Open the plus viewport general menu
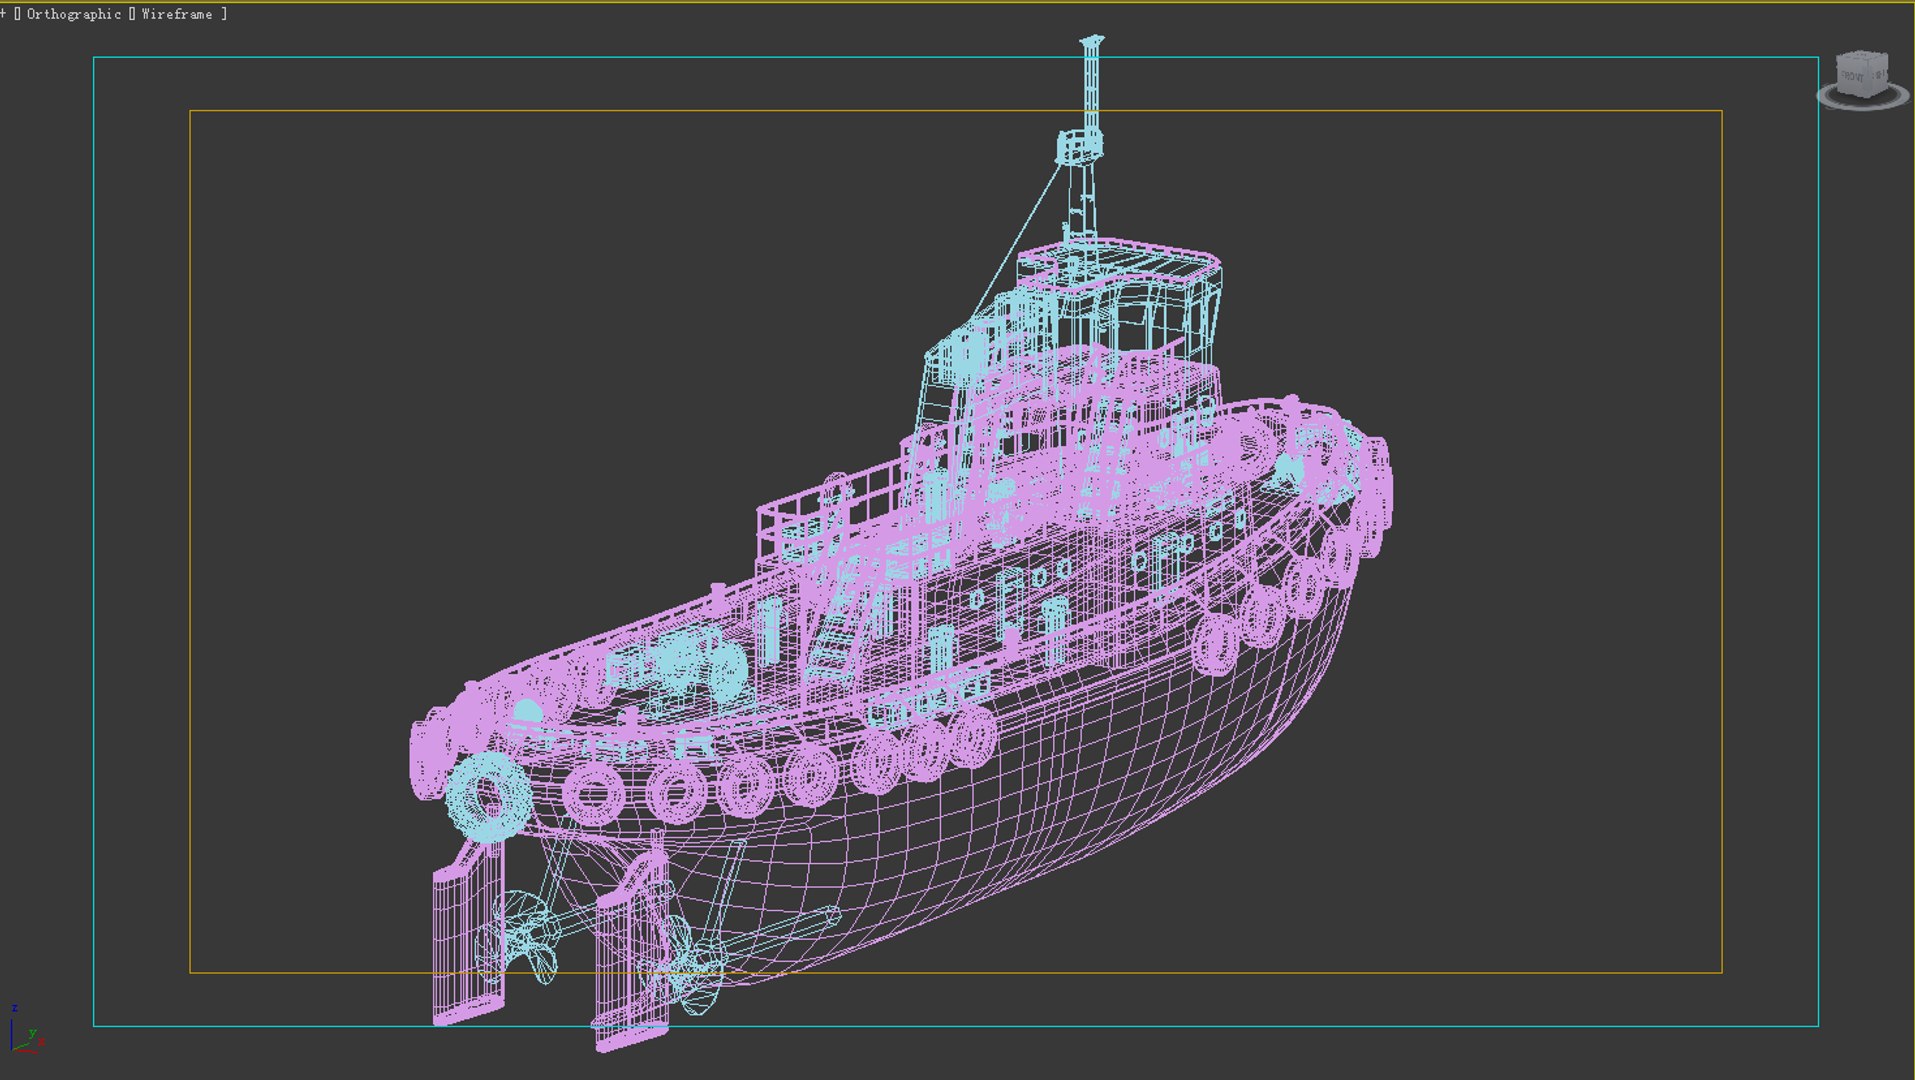 3,14
